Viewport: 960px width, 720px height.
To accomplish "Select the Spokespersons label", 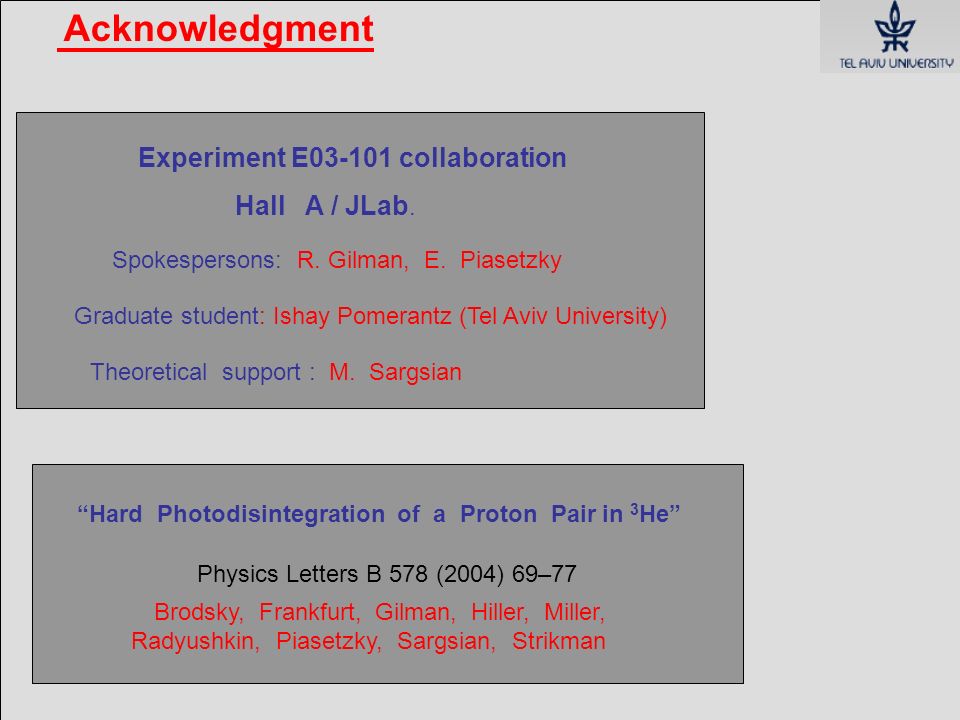I will coord(196,260).
